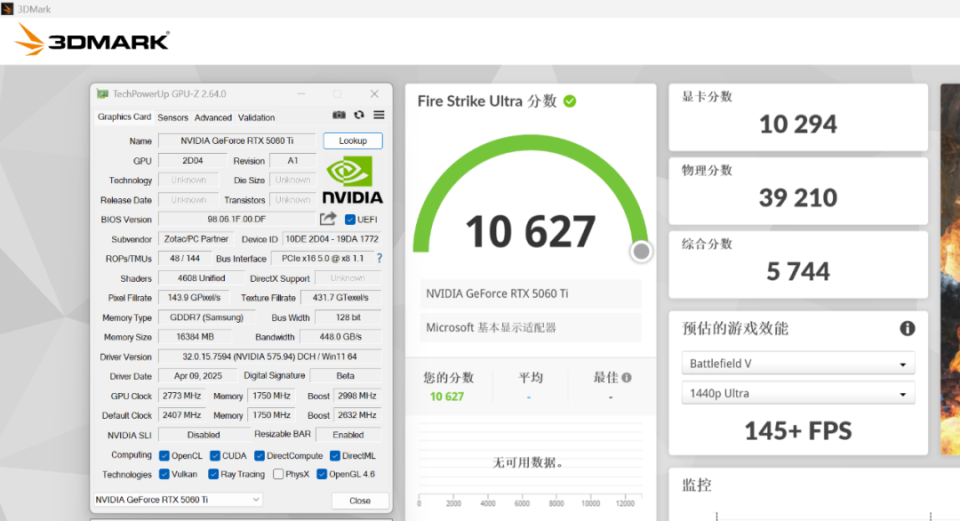This screenshot has width=960, height=521.
Task: Click the Shaders value 4608 Unified
Action: point(201,278)
